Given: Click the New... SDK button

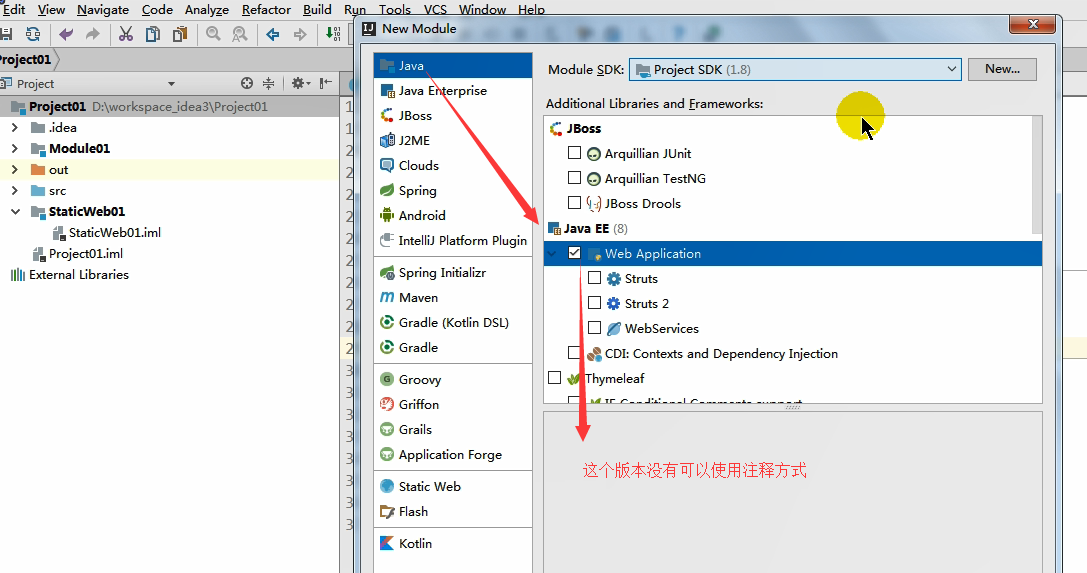Looking at the screenshot, I should [x=1002, y=69].
